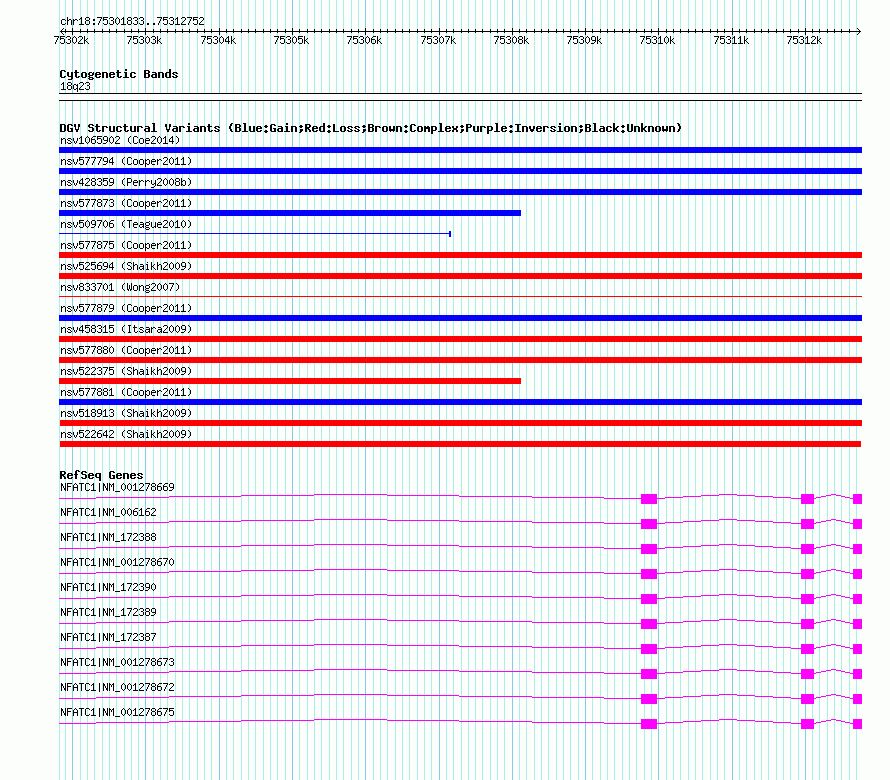Click the first exon box of NM_172390

pos(649,599)
